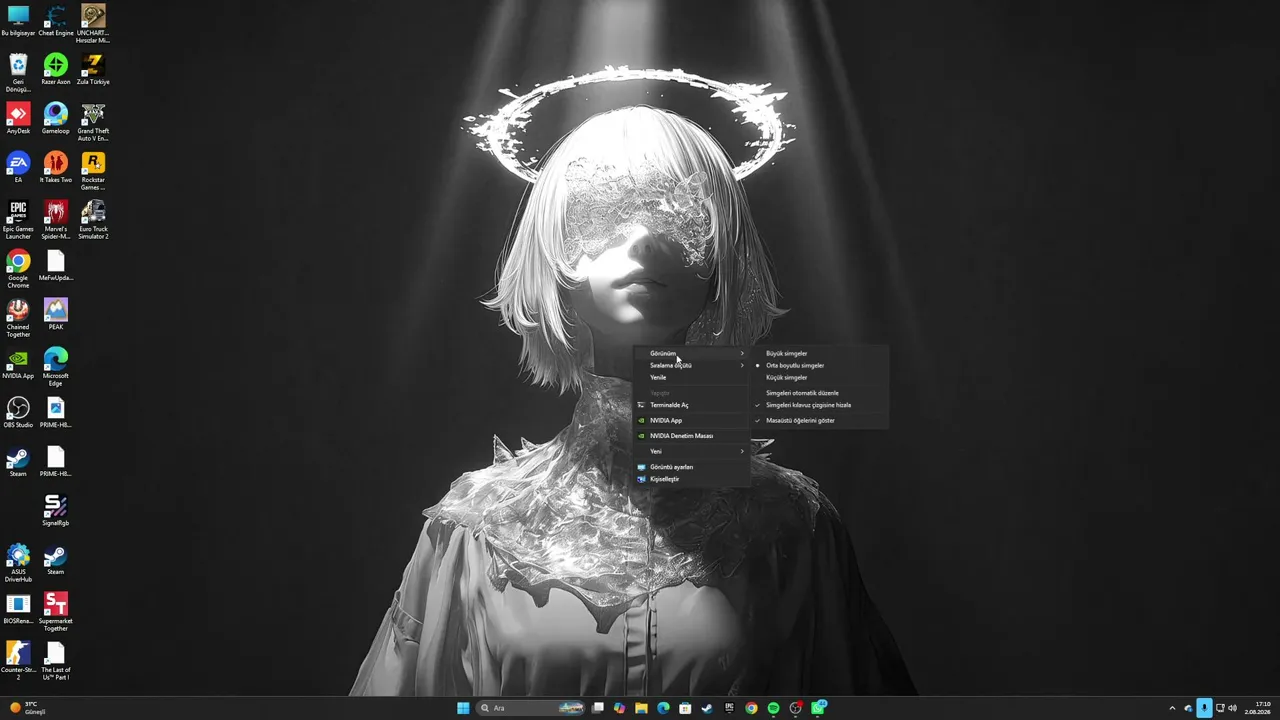1280x720 pixels.
Task: Select Euro Truck Simulator 2 shortcut
Action: point(93,220)
